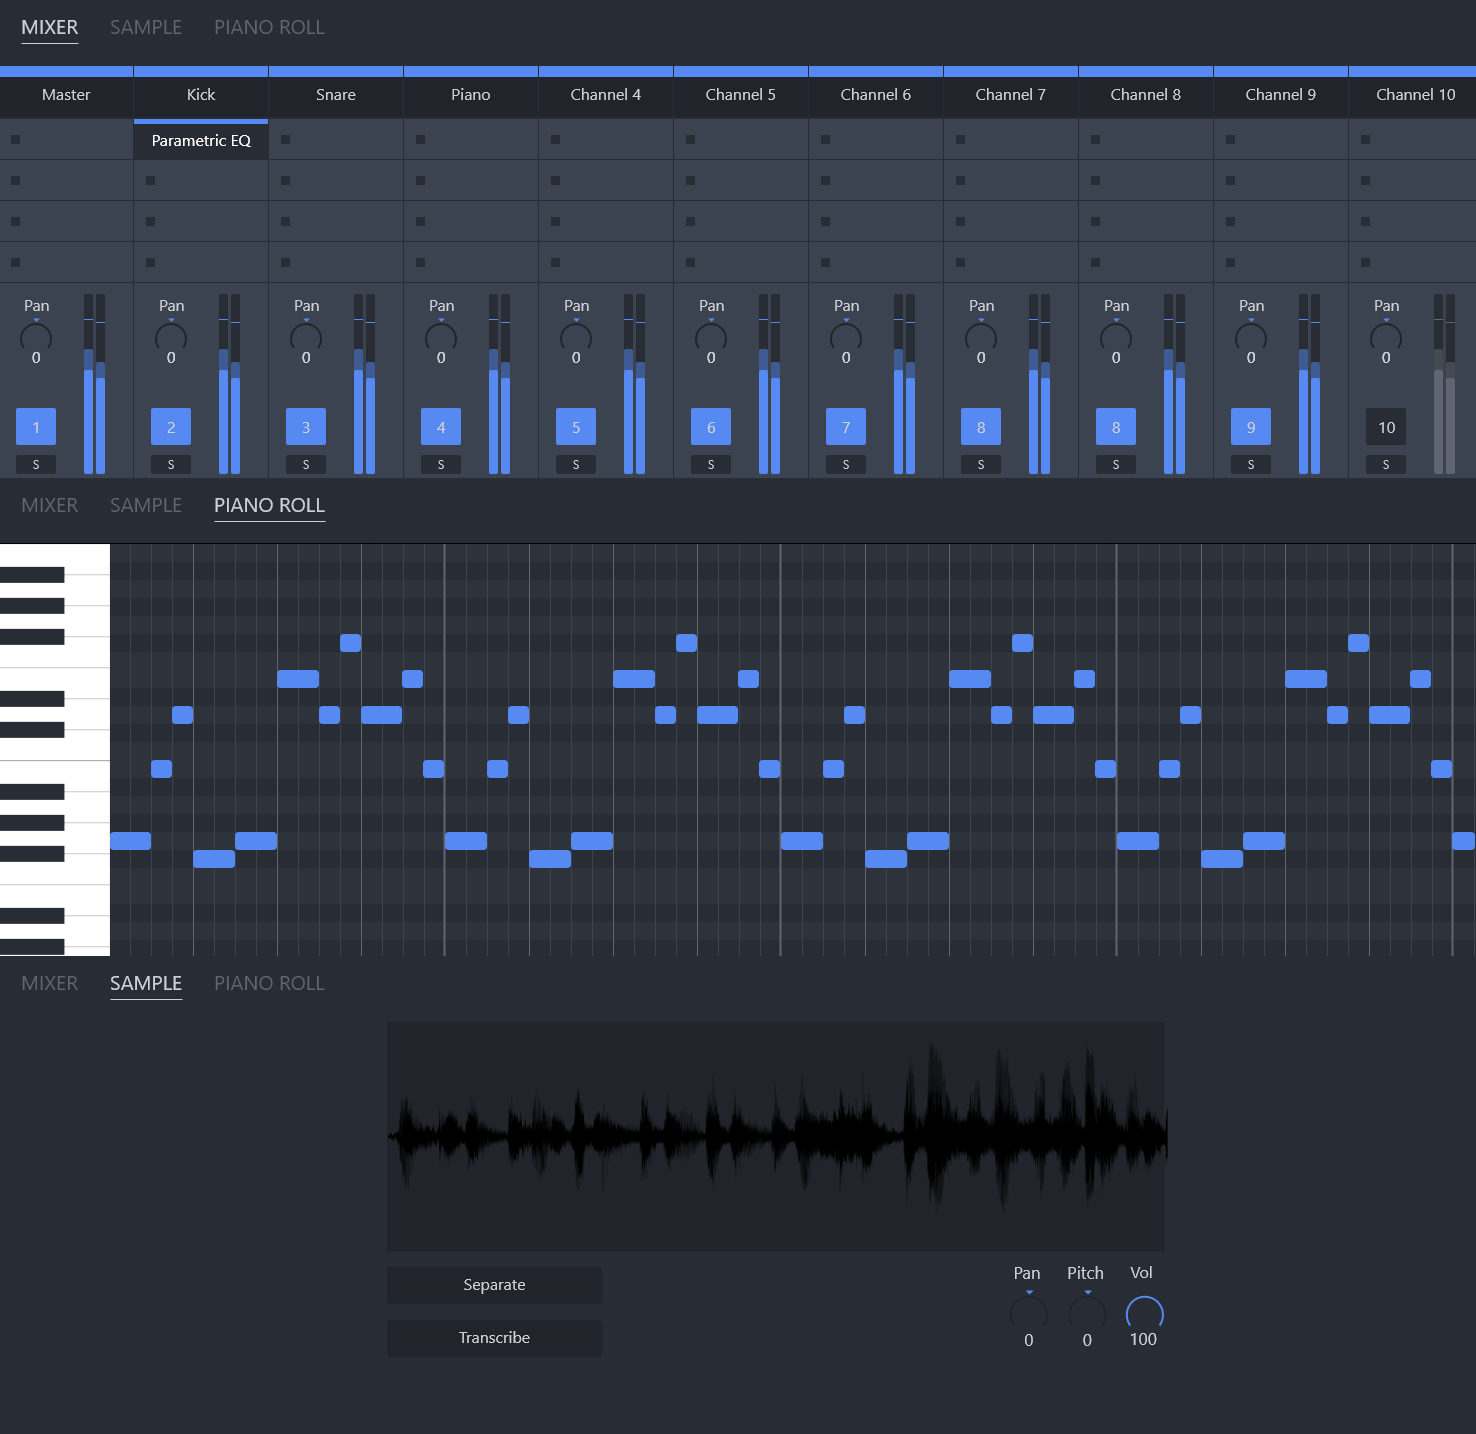This screenshot has width=1476, height=1434.
Task: Click the Pan knob on Snare channel
Action: (x=306, y=337)
